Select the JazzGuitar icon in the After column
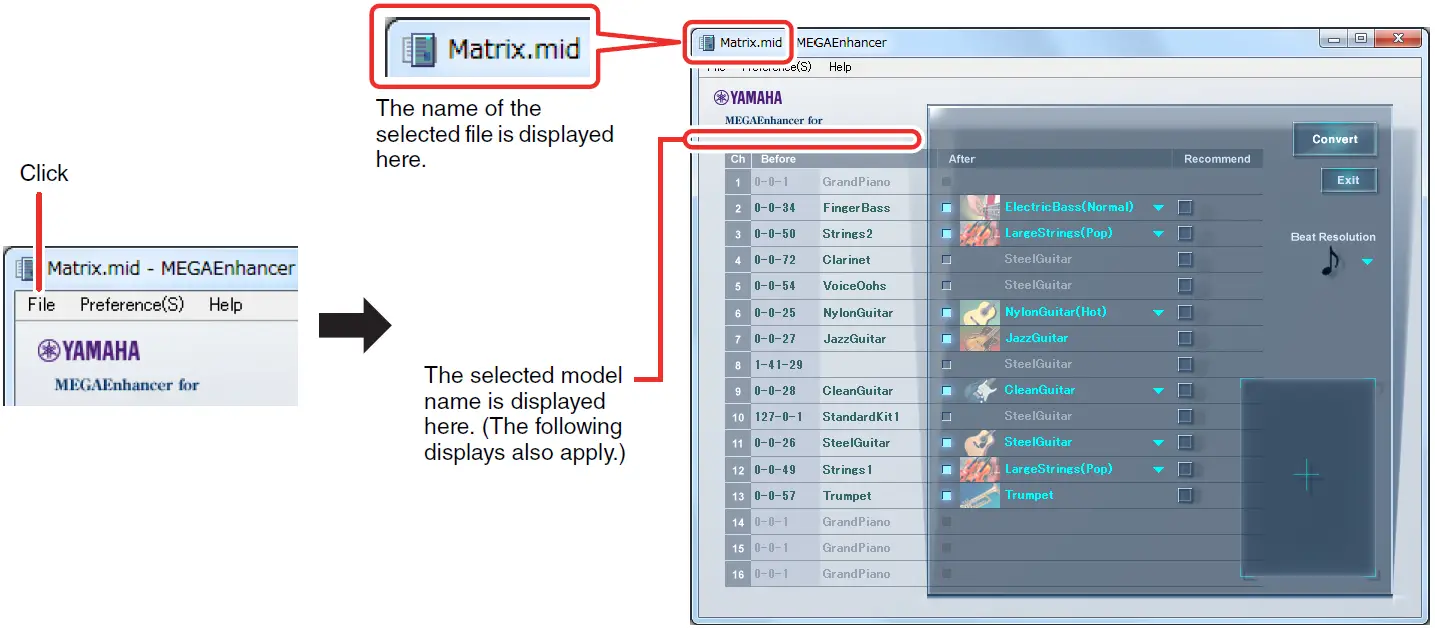This screenshot has width=1435, height=629. (x=980, y=339)
